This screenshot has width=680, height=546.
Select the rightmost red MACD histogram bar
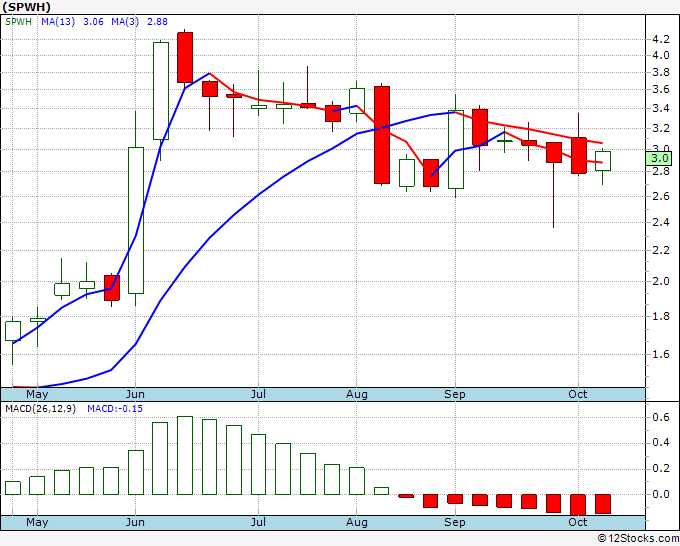[603, 504]
